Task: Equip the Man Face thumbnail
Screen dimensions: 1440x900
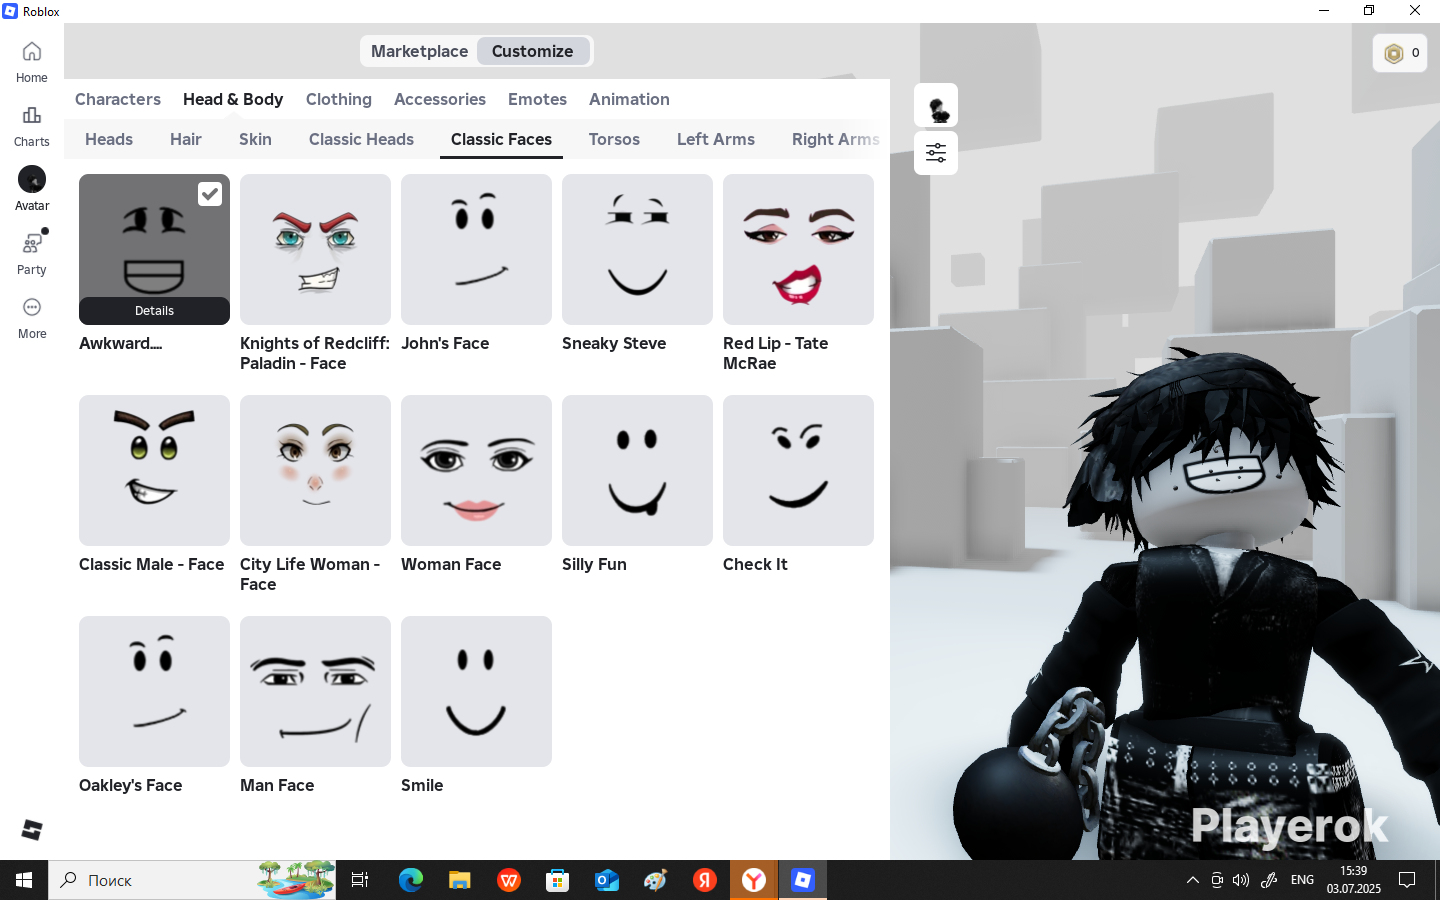Action: click(x=315, y=691)
